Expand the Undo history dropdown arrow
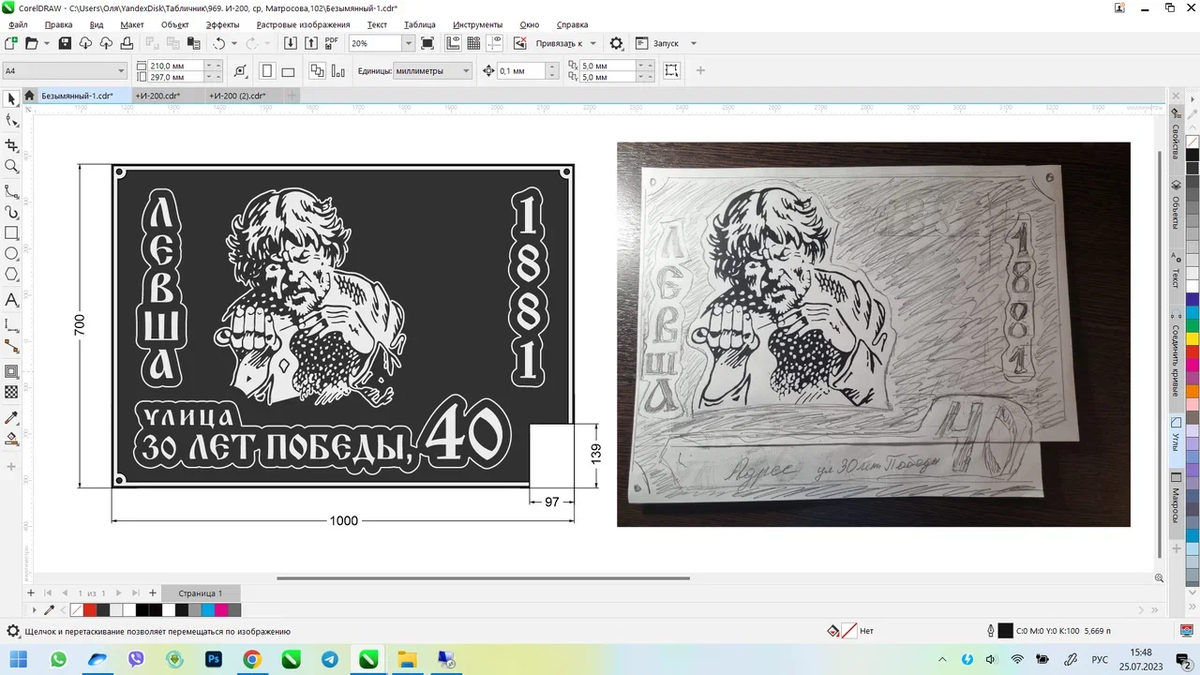1200x675 pixels. click(x=234, y=44)
